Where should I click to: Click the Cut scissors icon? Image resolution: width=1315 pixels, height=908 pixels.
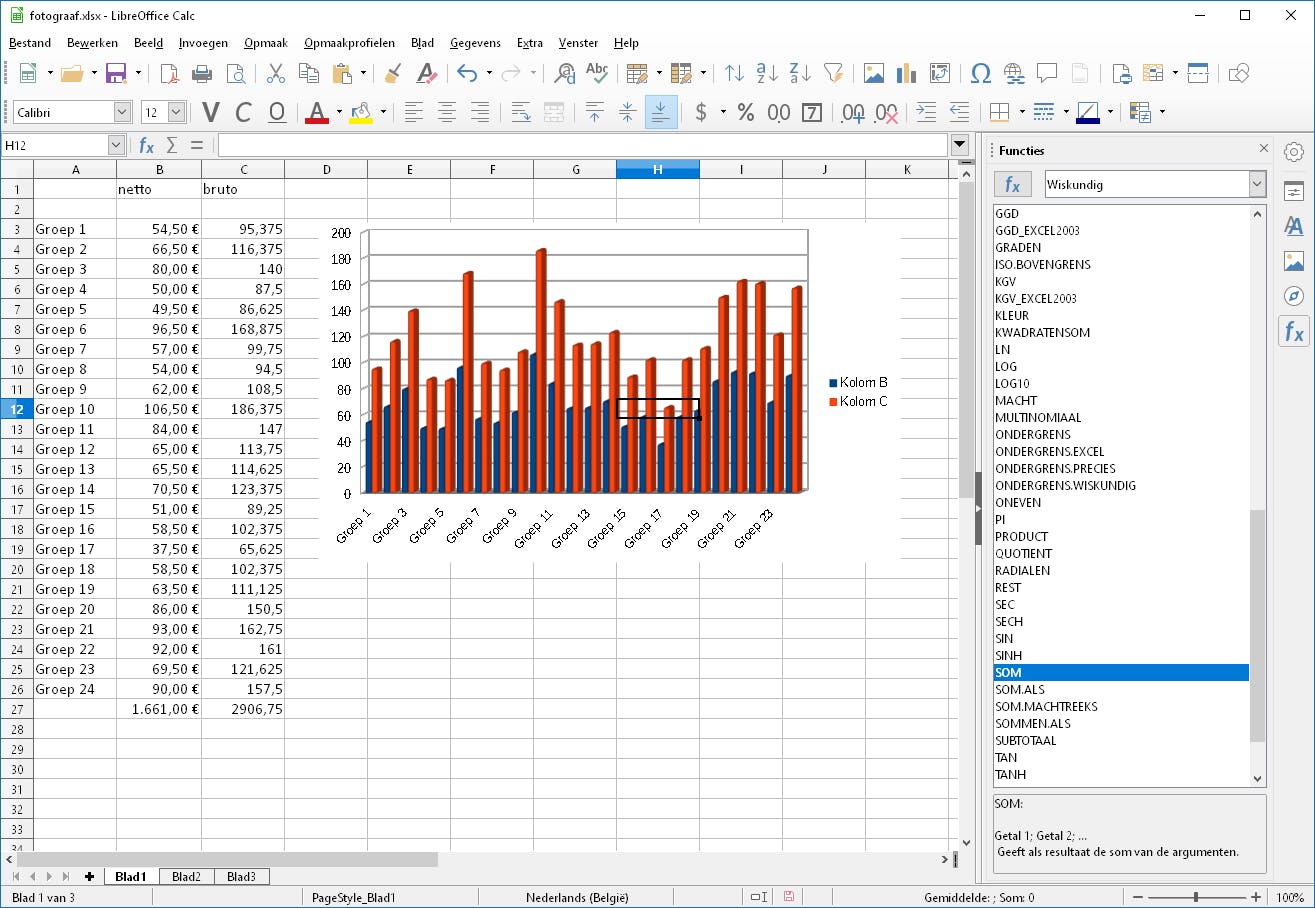pos(275,73)
